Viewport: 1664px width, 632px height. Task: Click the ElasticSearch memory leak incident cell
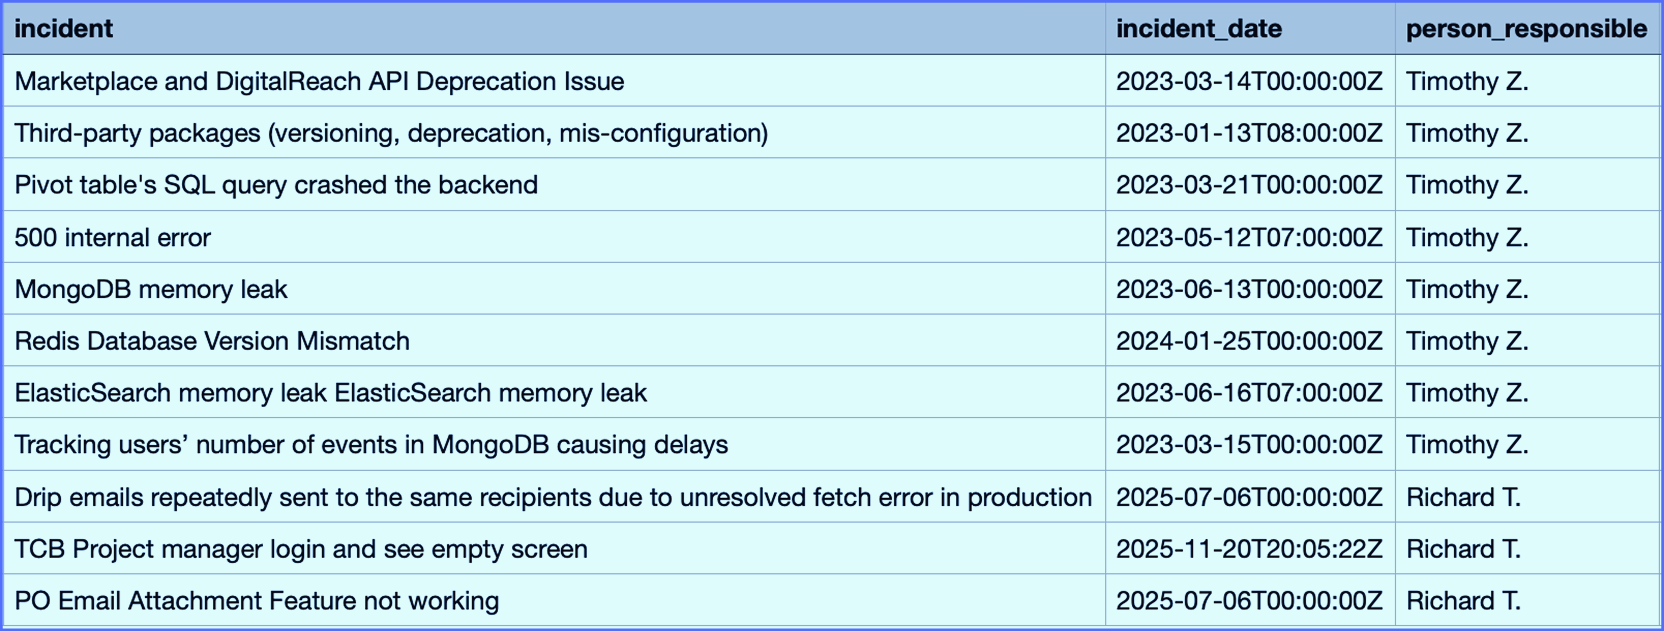[330, 393]
